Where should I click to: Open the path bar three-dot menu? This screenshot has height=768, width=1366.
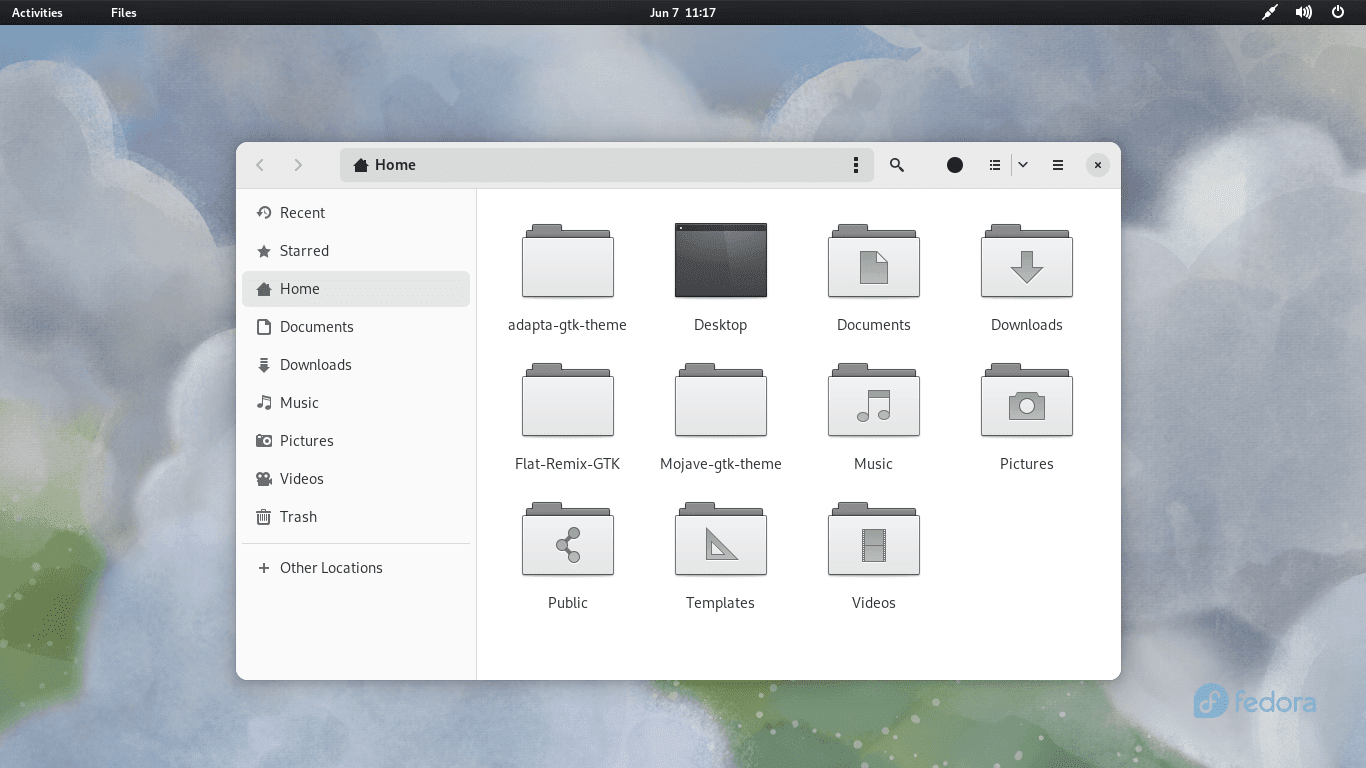coord(856,165)
